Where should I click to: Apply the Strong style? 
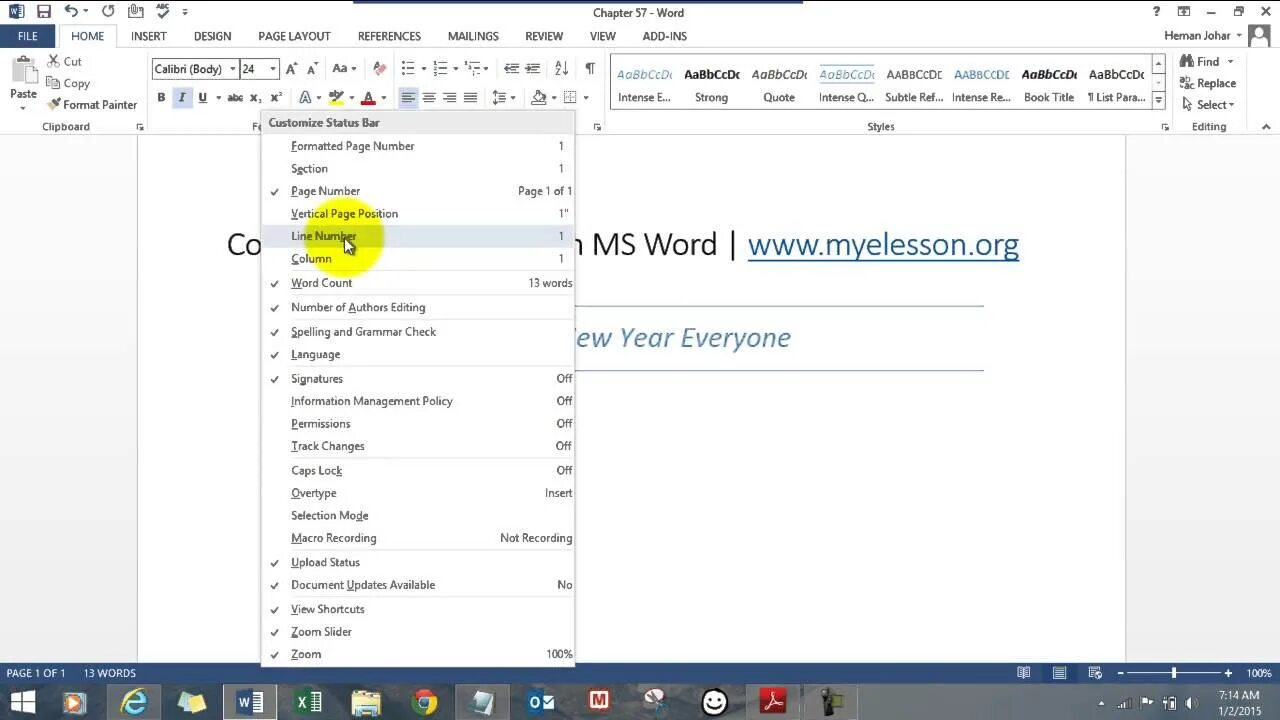(x=711, y=84)
